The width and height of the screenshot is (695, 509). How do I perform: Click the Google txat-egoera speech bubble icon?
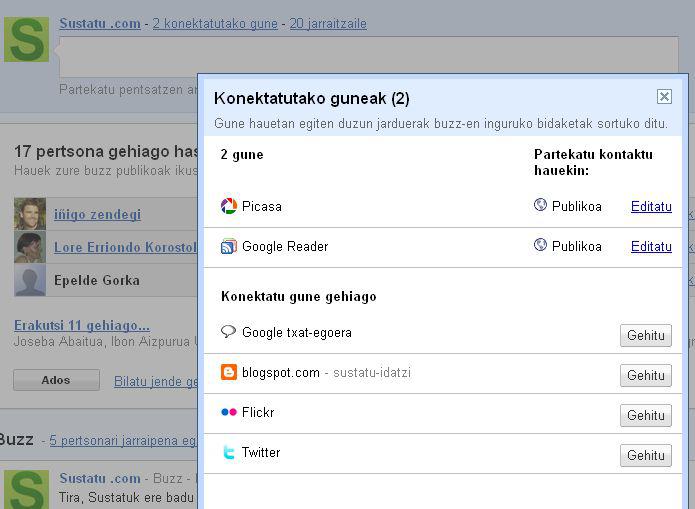[228, 332]
